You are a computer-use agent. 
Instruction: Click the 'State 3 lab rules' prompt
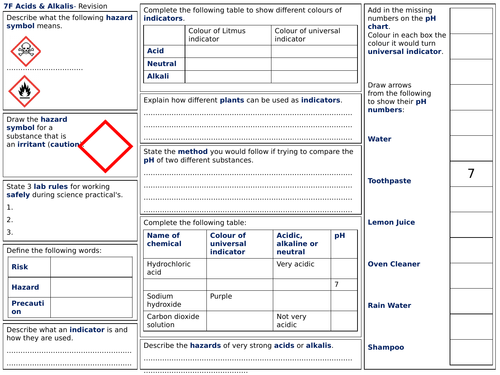(64, 191)
